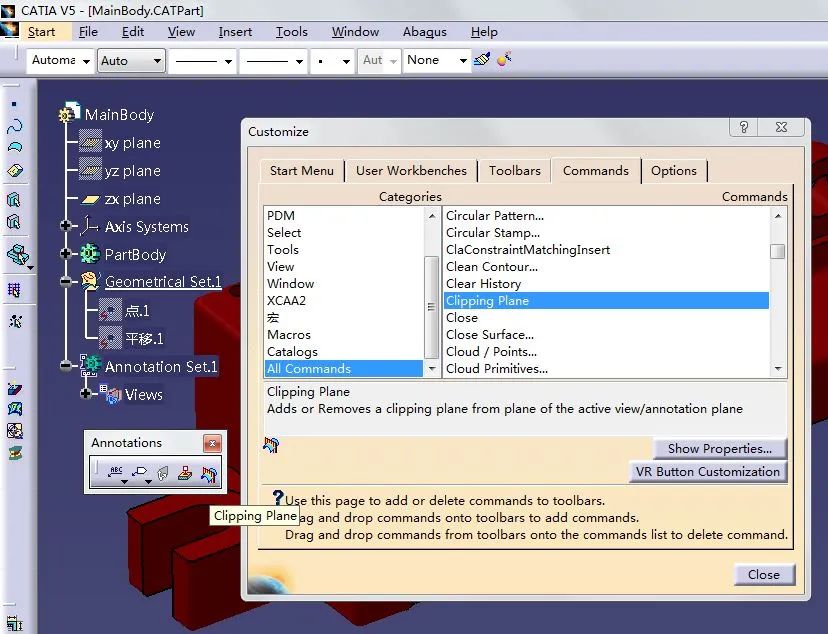828x634 pixels.
Task: Click the bottom-left corner toolbar icon
Action: click(15, 623)
